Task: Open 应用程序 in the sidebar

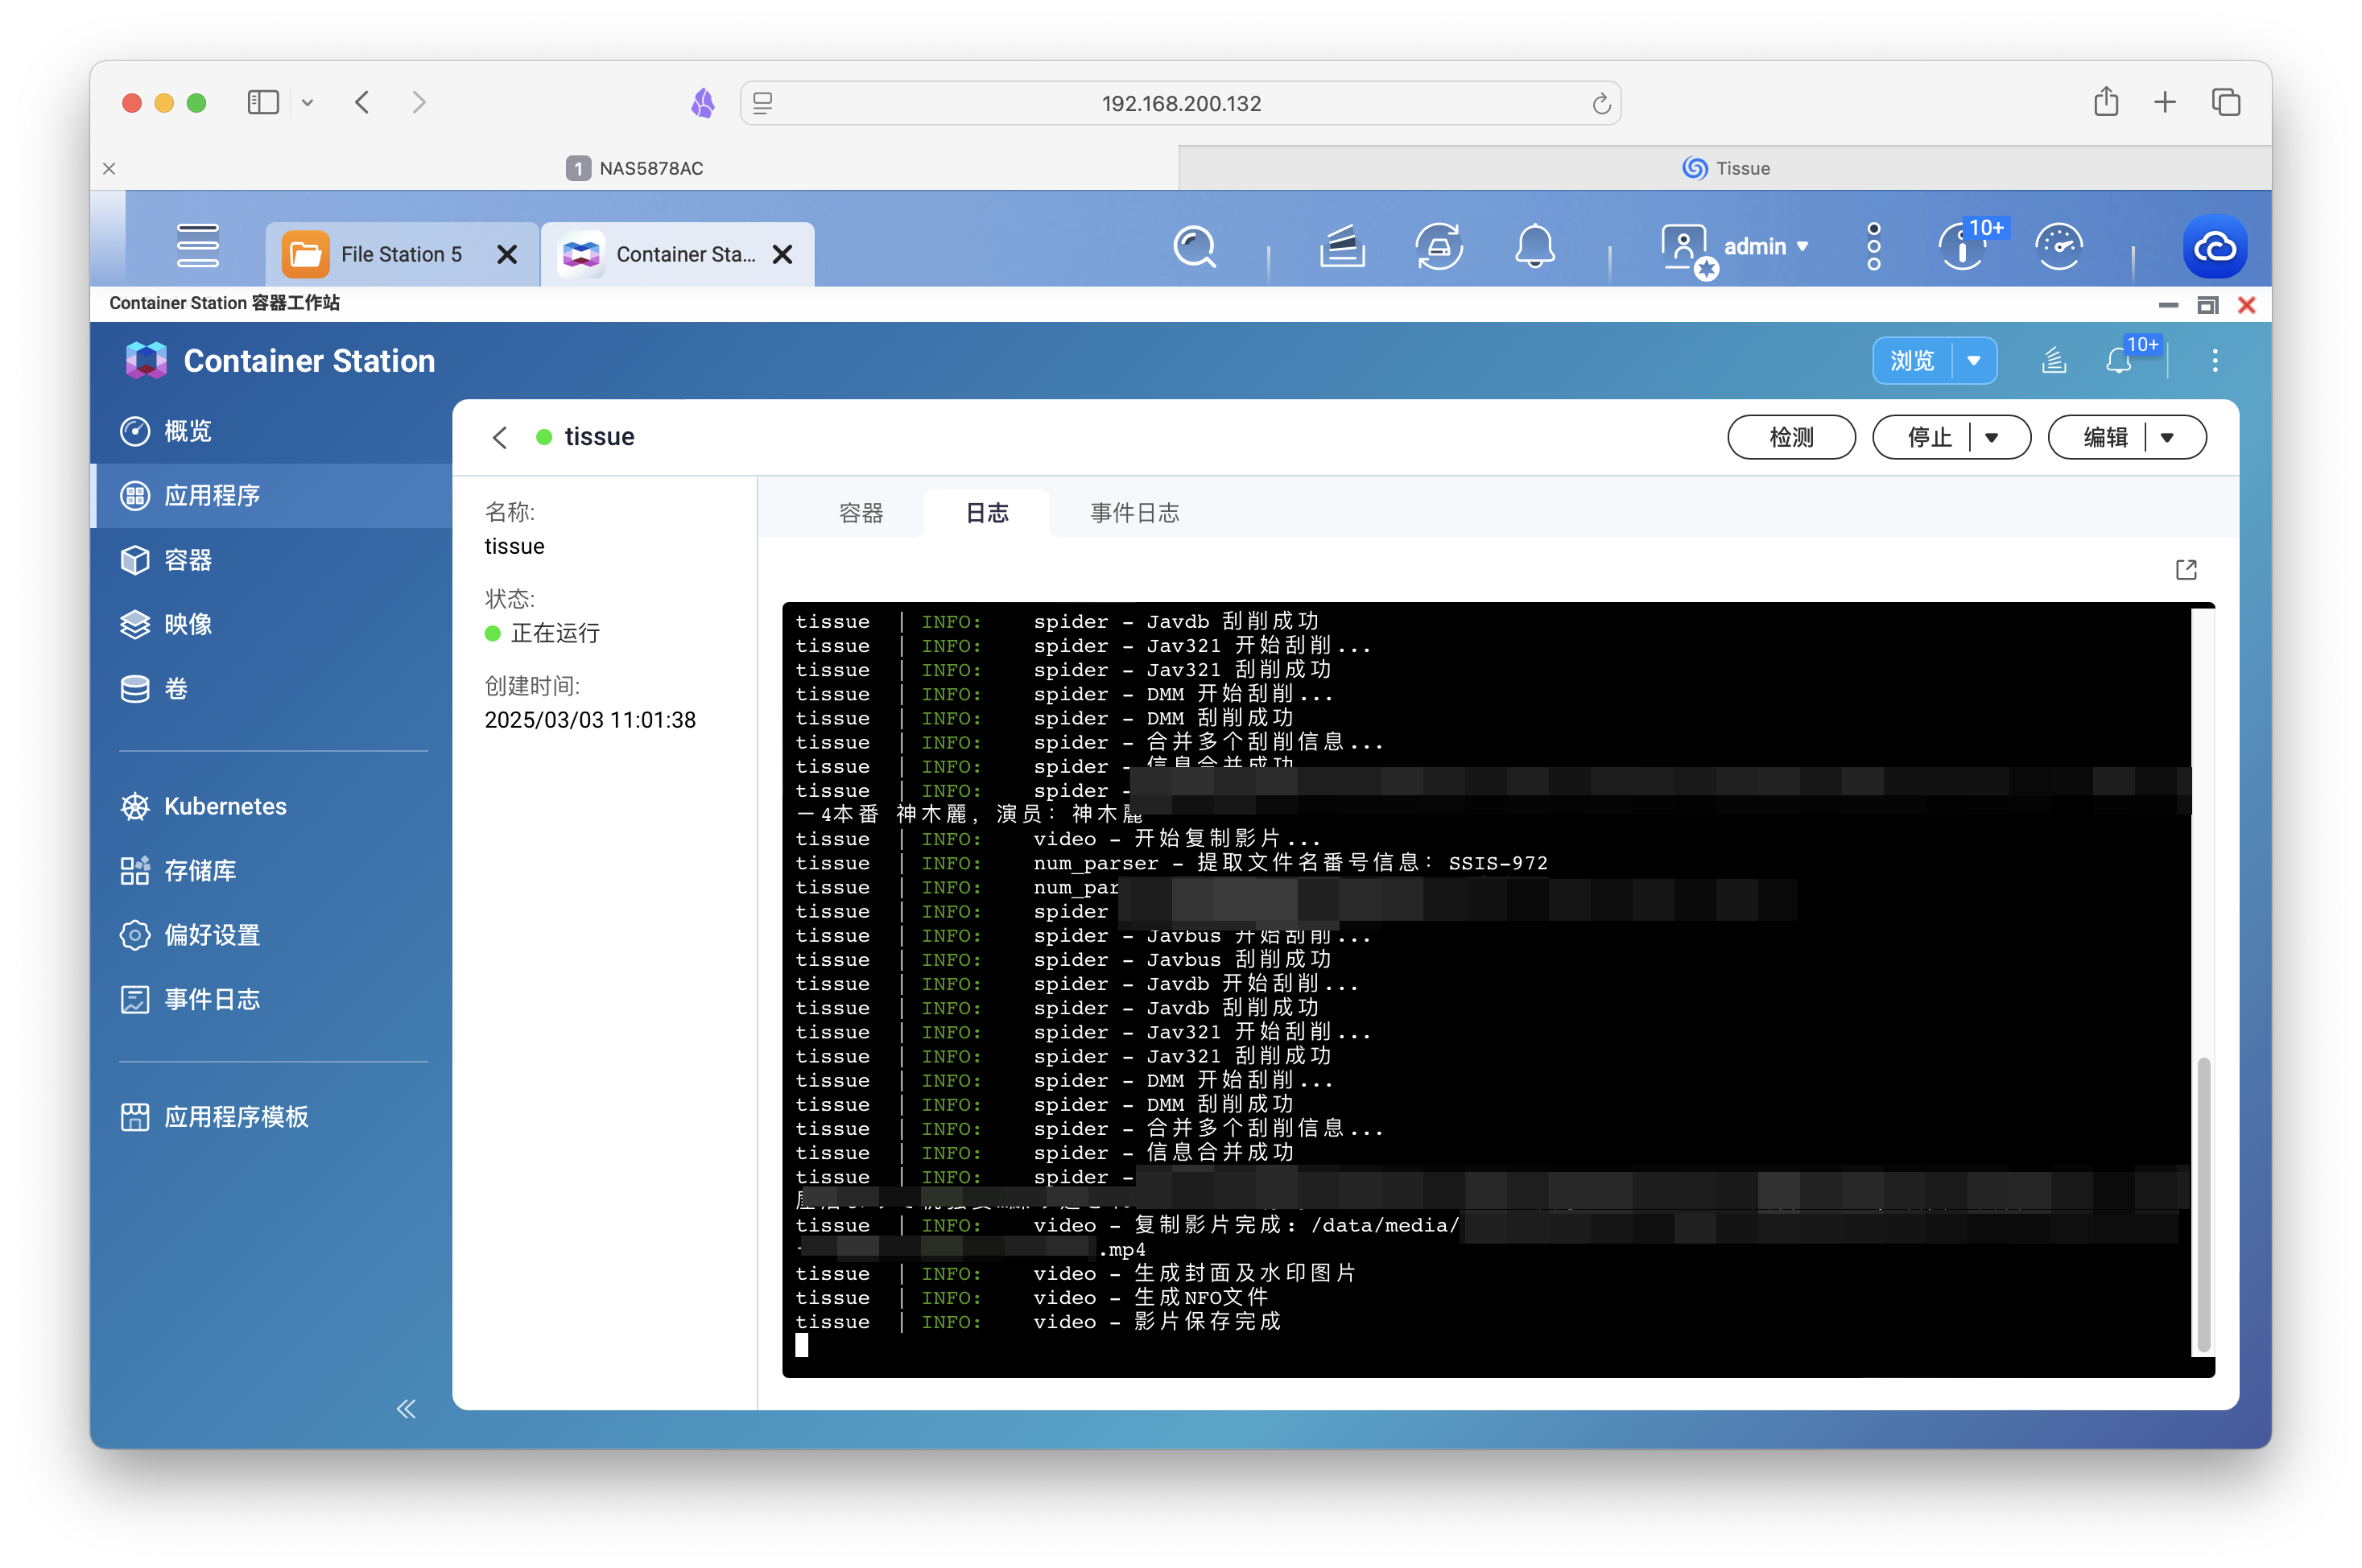Action: click(x=271, y=496)
